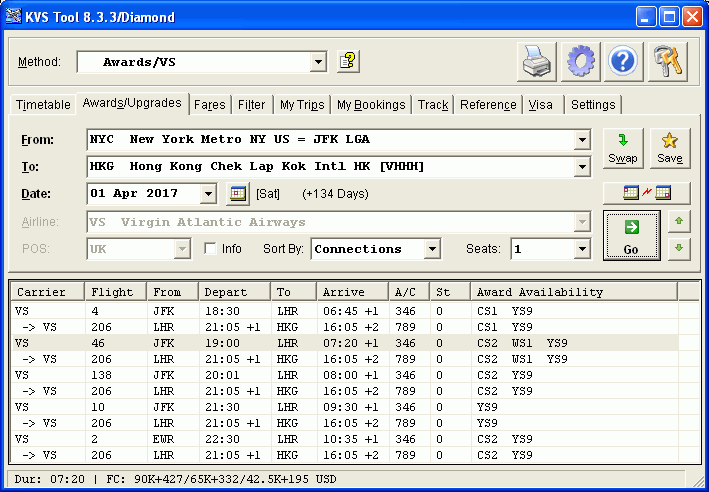Screen dimensions: 709x492
Task: Expand the Seats dropdown
Action: [582, 249]
